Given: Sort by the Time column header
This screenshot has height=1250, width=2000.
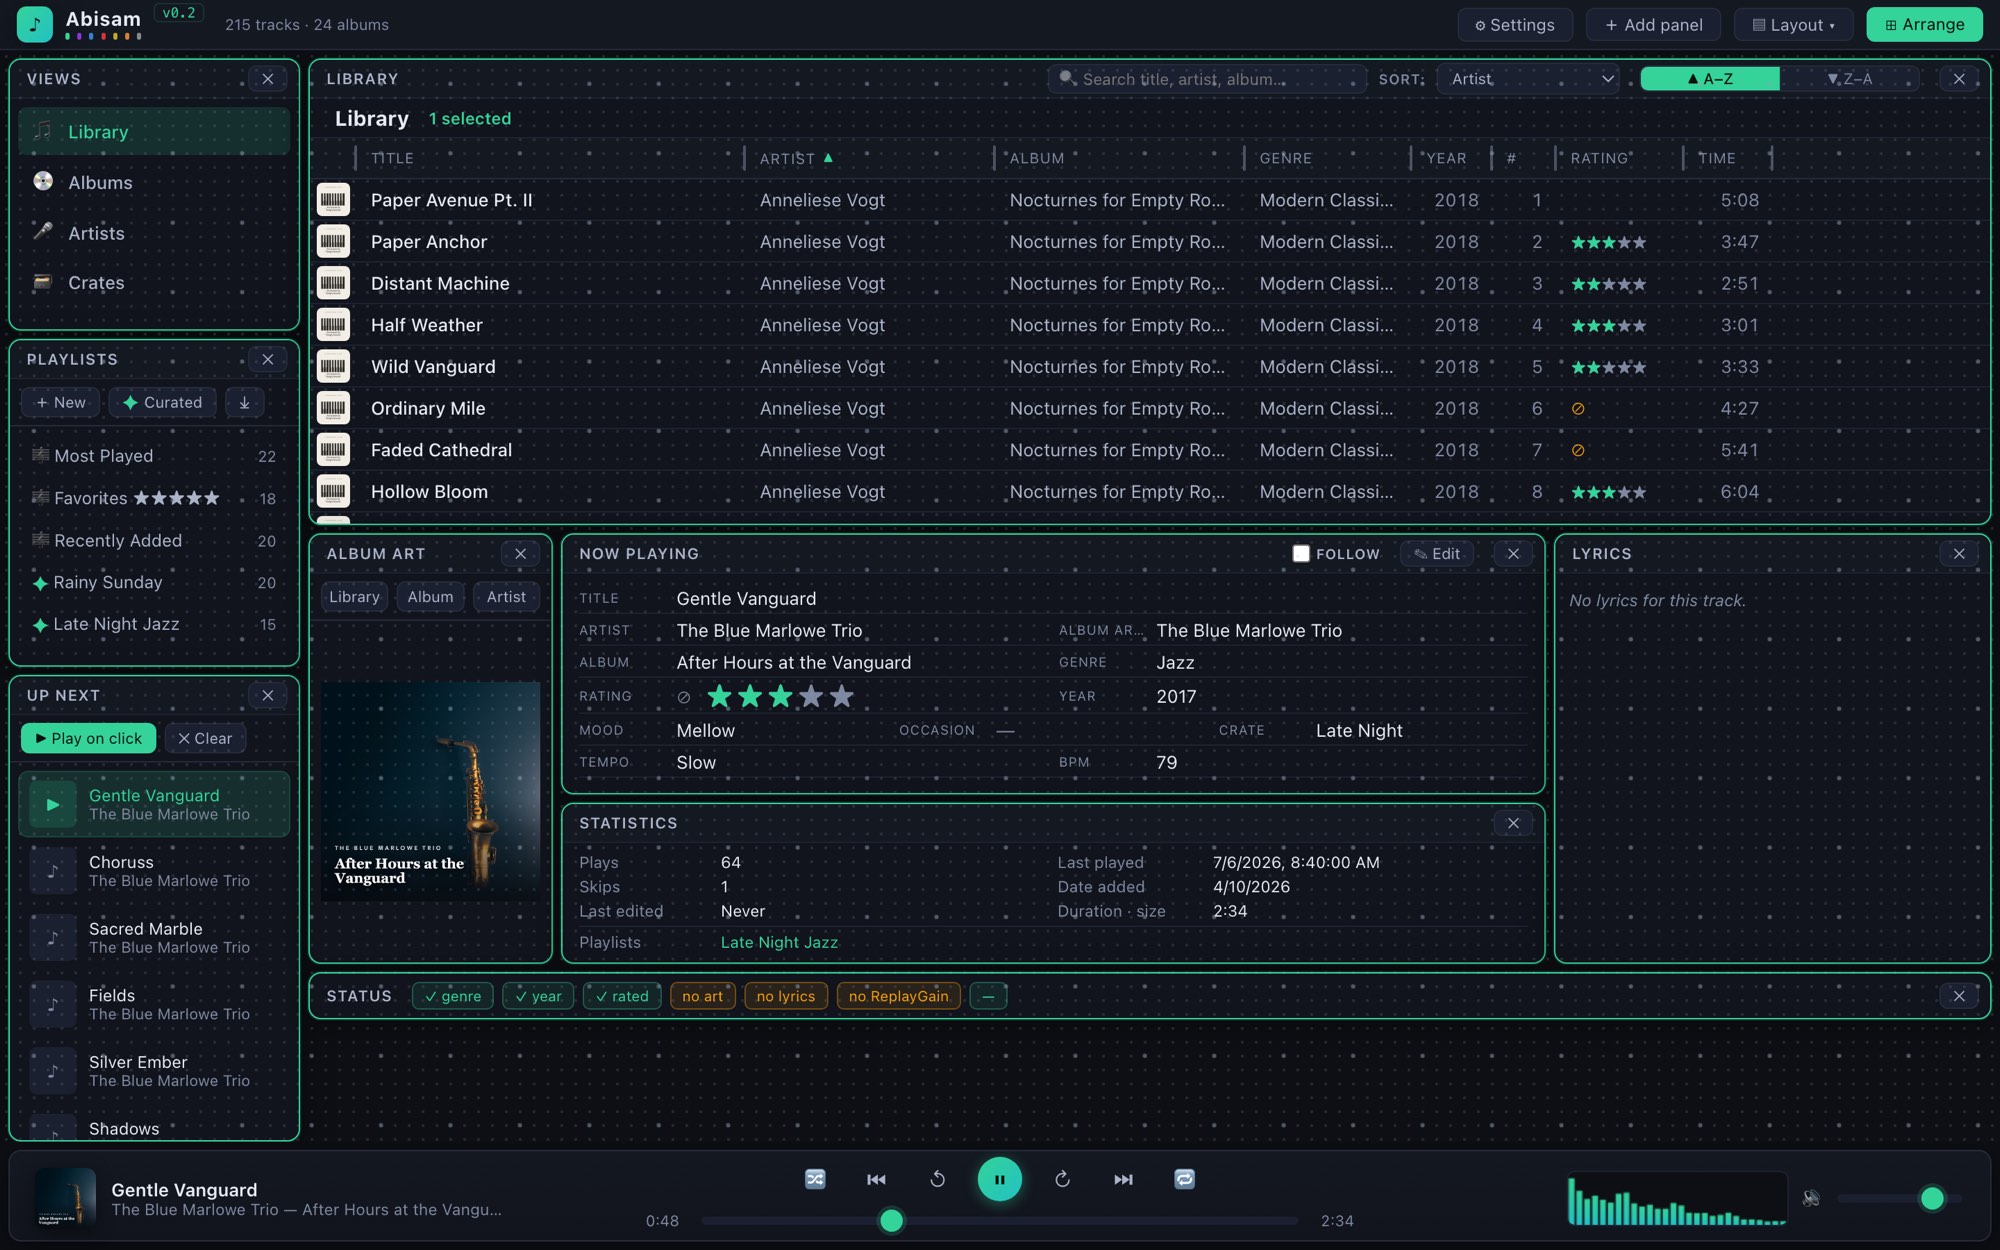Looking at the screenshot, I should point(1716,158).
